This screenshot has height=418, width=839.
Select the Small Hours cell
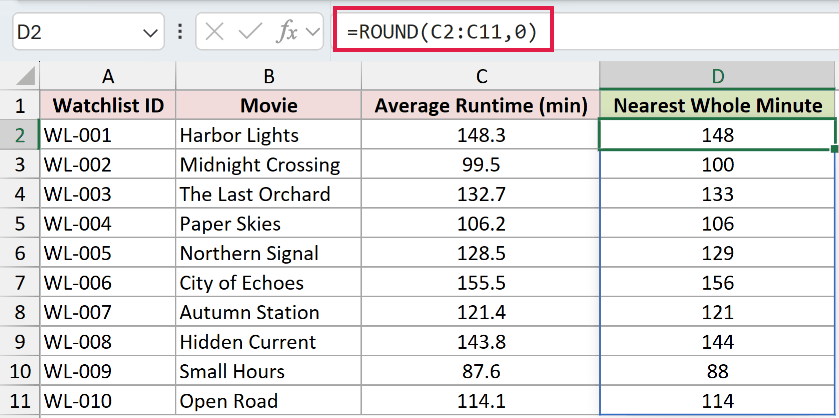click(x=269, y=371)
